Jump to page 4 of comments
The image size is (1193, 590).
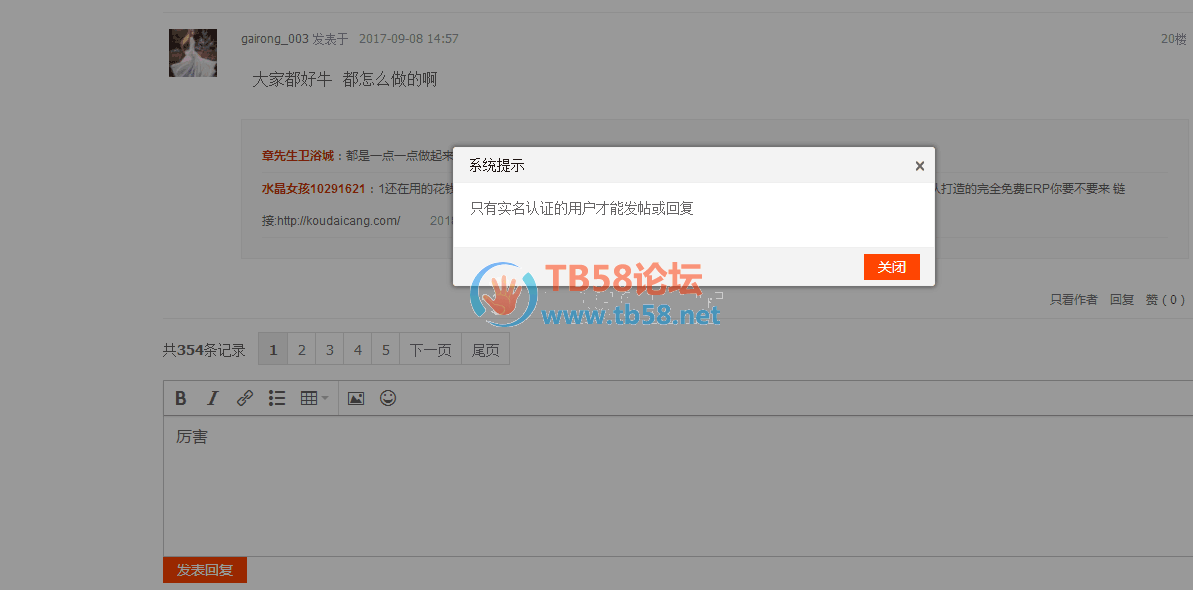click(358, 350)
